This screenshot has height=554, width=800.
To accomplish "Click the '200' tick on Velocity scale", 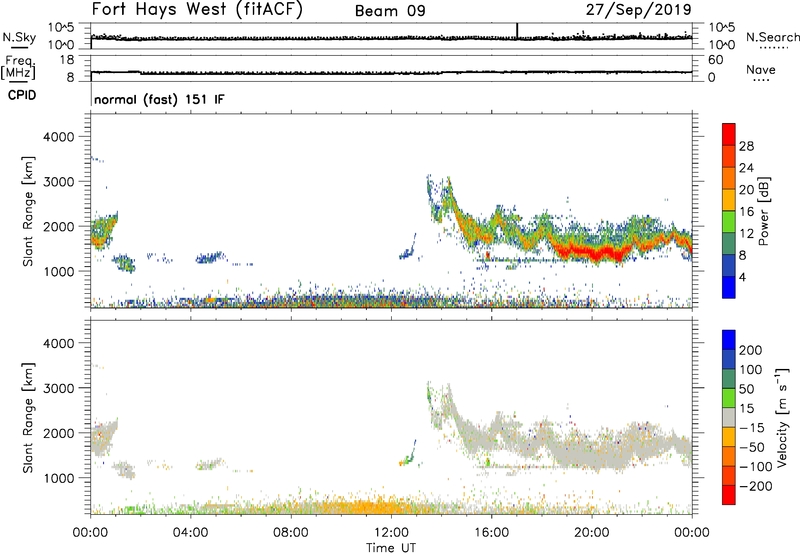I will point(751,350).
